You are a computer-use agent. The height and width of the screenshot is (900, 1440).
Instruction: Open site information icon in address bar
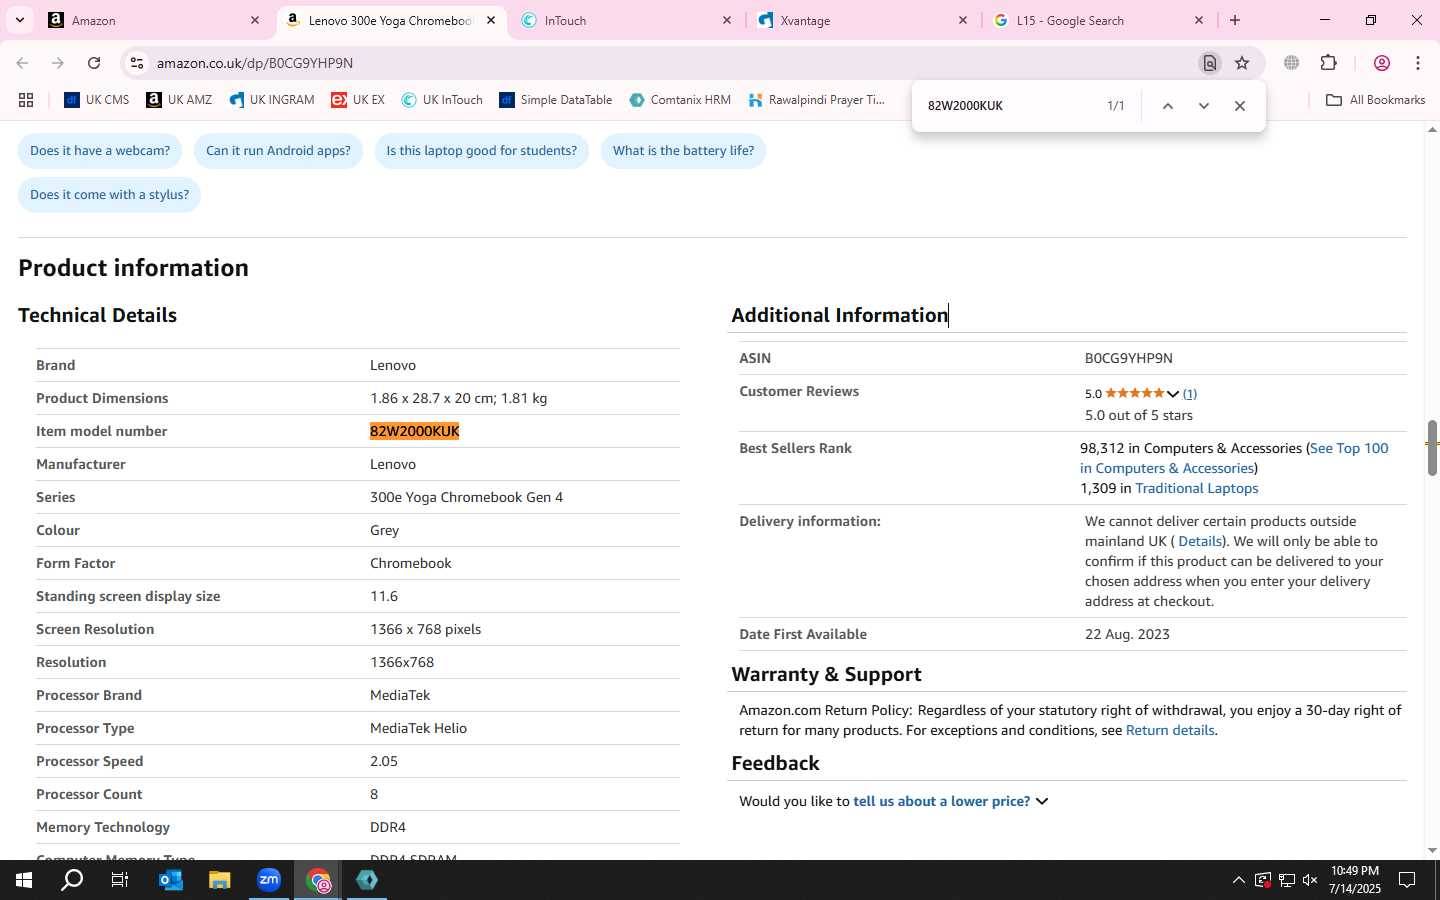coord(137,63)
